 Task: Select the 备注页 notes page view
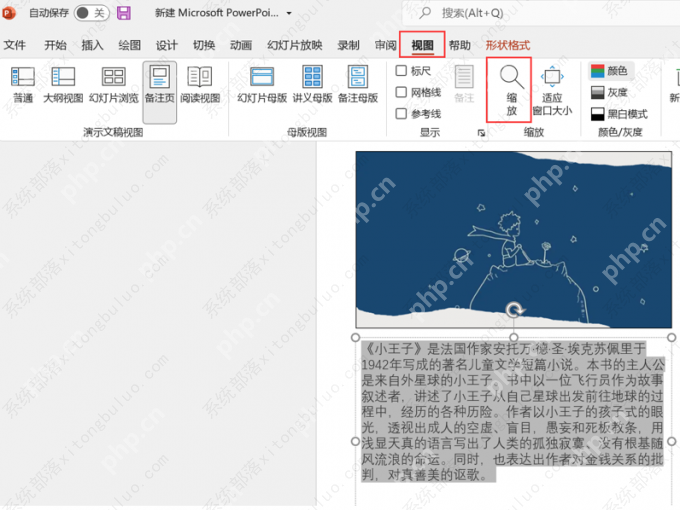160,92
